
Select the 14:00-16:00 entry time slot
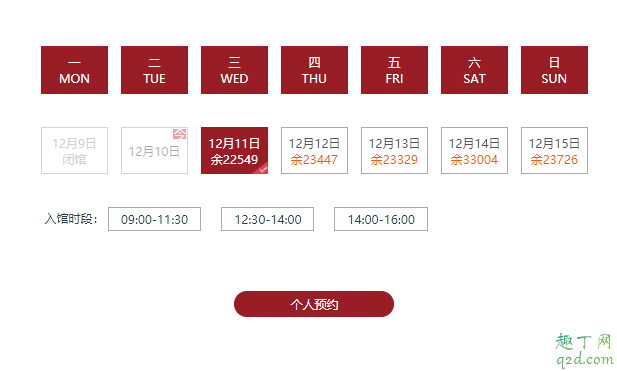tap(381, 219)
